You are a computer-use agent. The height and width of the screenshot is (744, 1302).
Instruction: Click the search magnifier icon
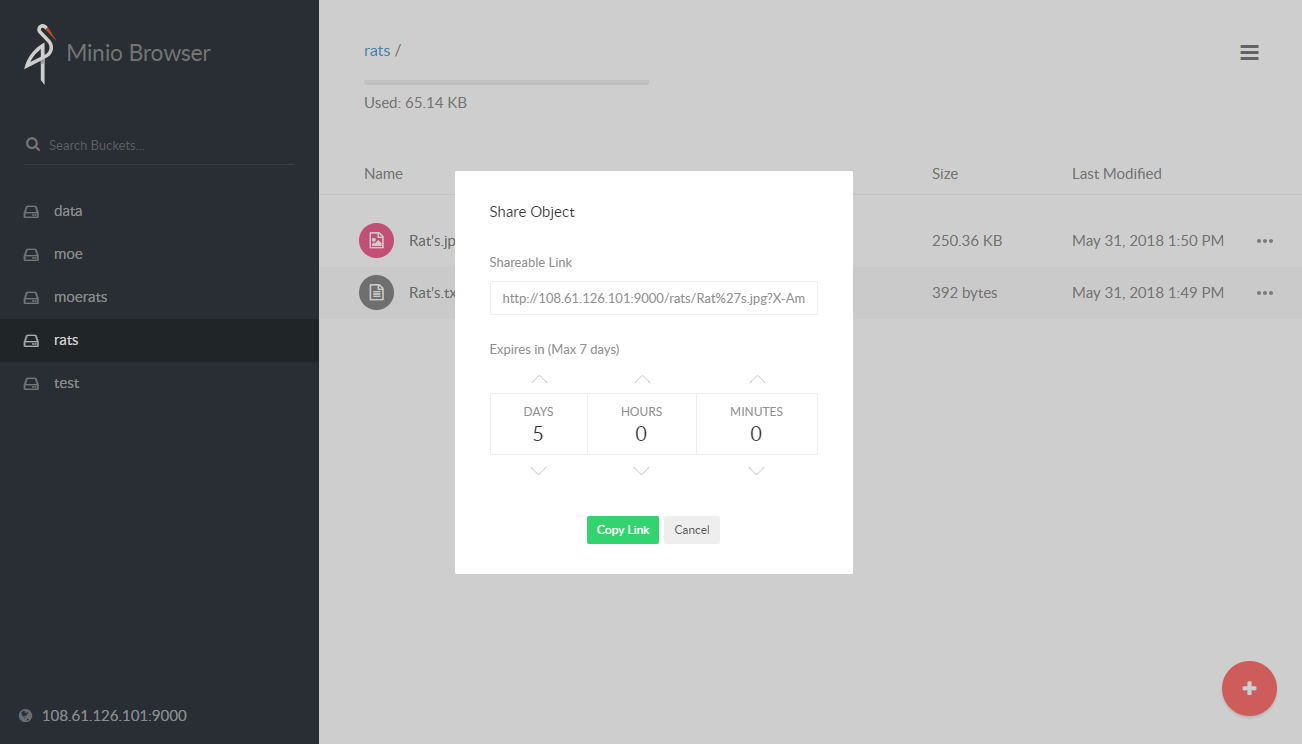tap(33, 144)
